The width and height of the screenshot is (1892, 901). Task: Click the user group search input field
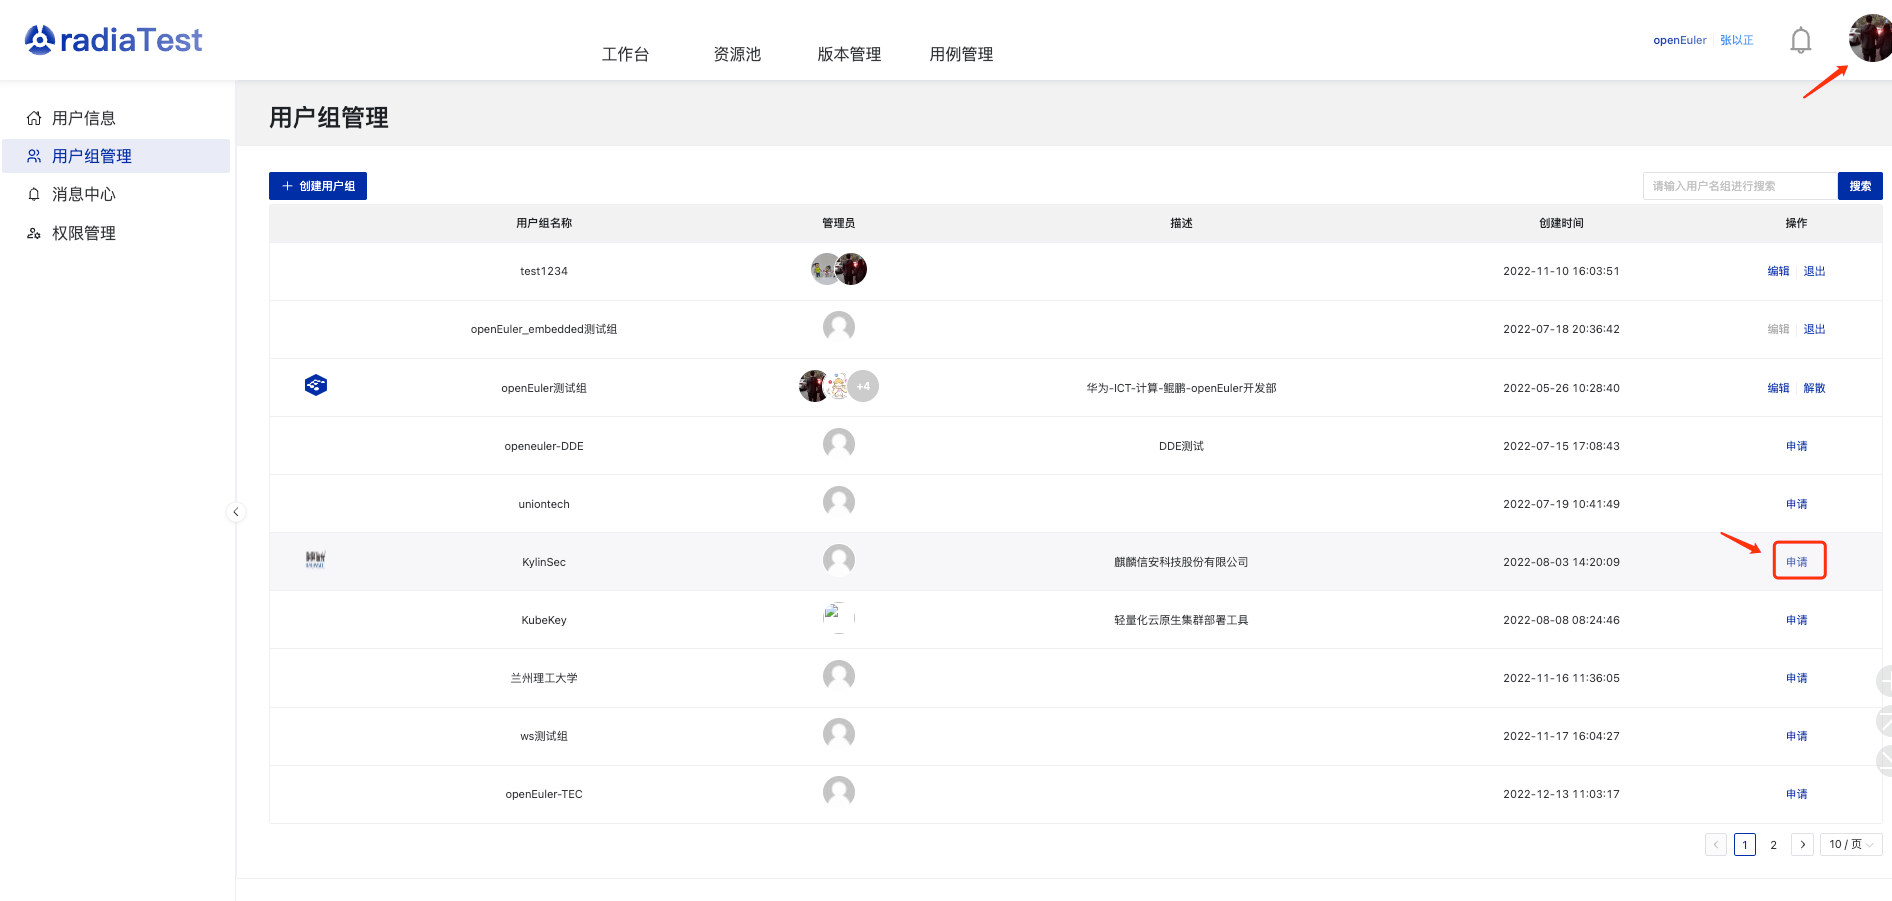click(1739, 186)
